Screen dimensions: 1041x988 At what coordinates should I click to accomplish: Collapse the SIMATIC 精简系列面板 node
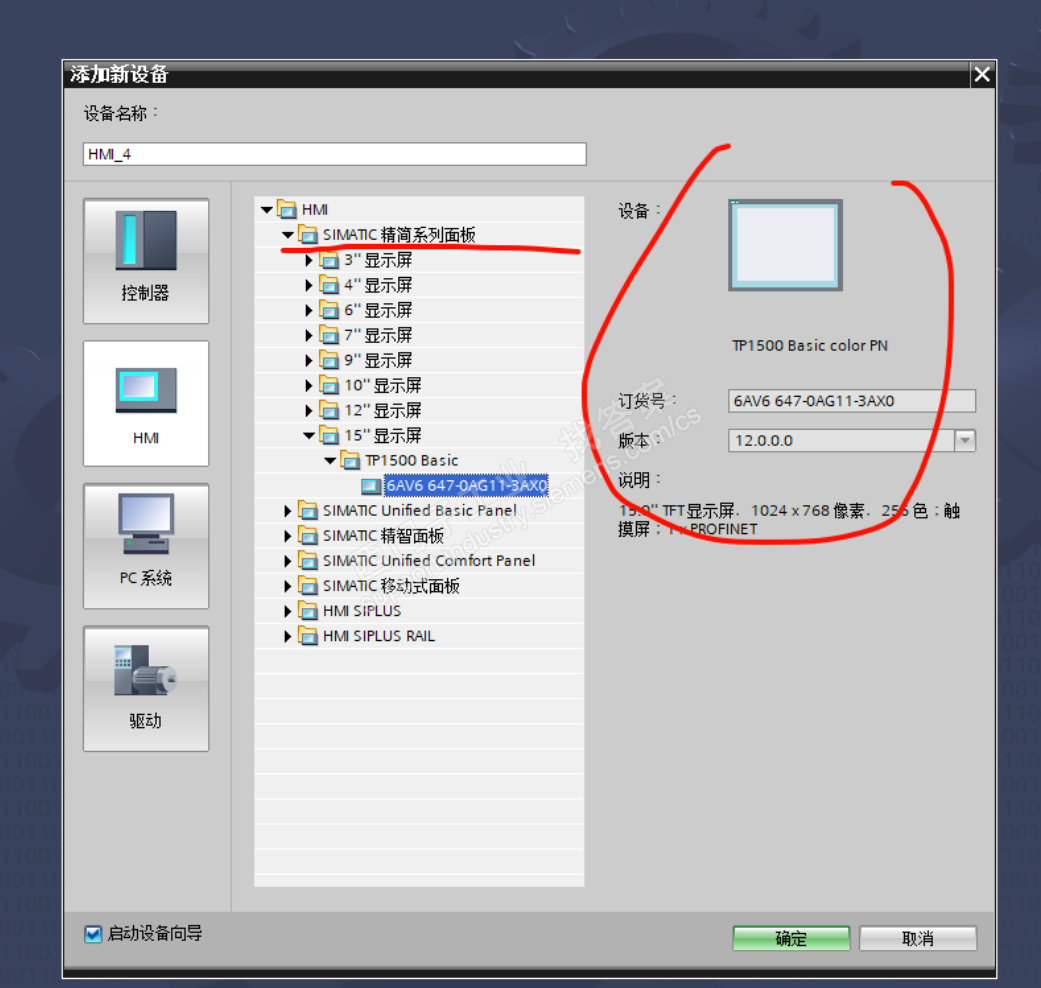click(288, 234)
